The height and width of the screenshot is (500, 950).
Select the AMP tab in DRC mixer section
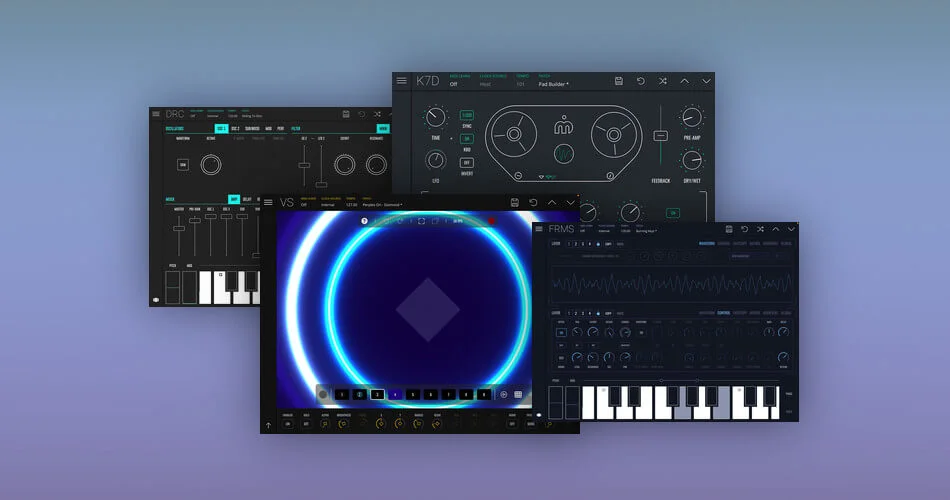pyautogui.click(x=234, y=199)
